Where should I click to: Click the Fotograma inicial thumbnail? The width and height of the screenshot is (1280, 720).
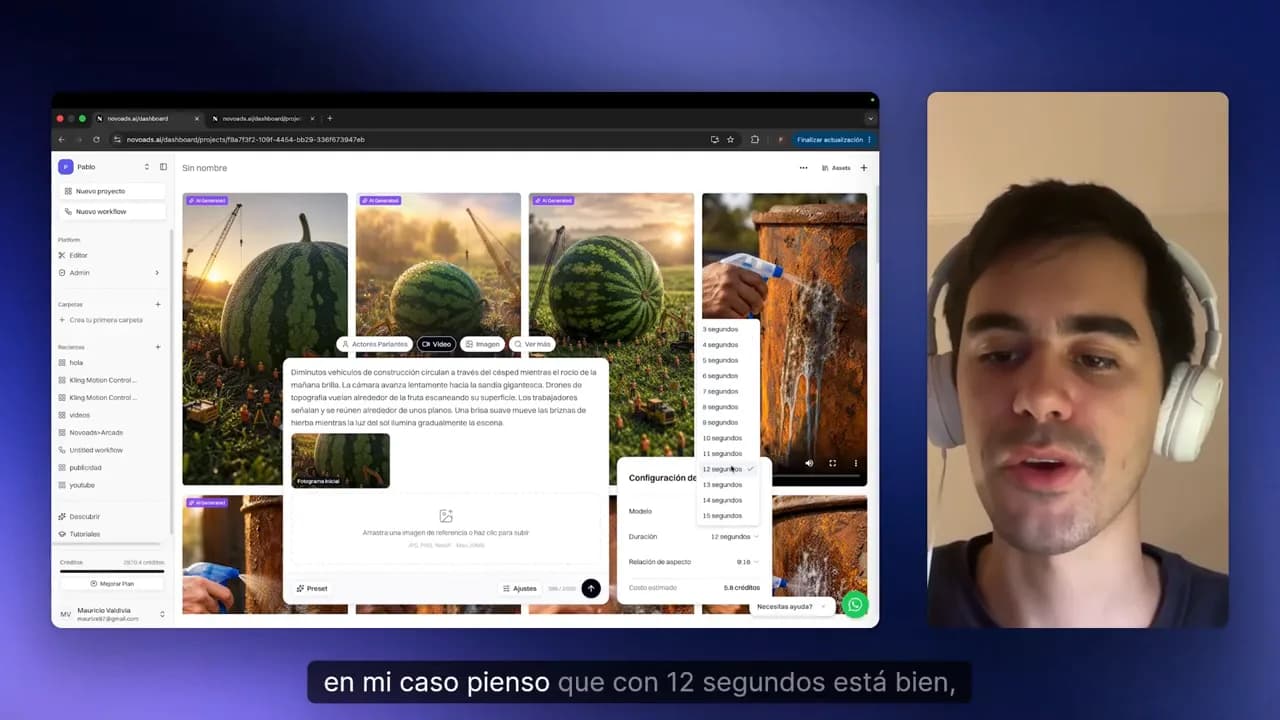tap(340, 460)
